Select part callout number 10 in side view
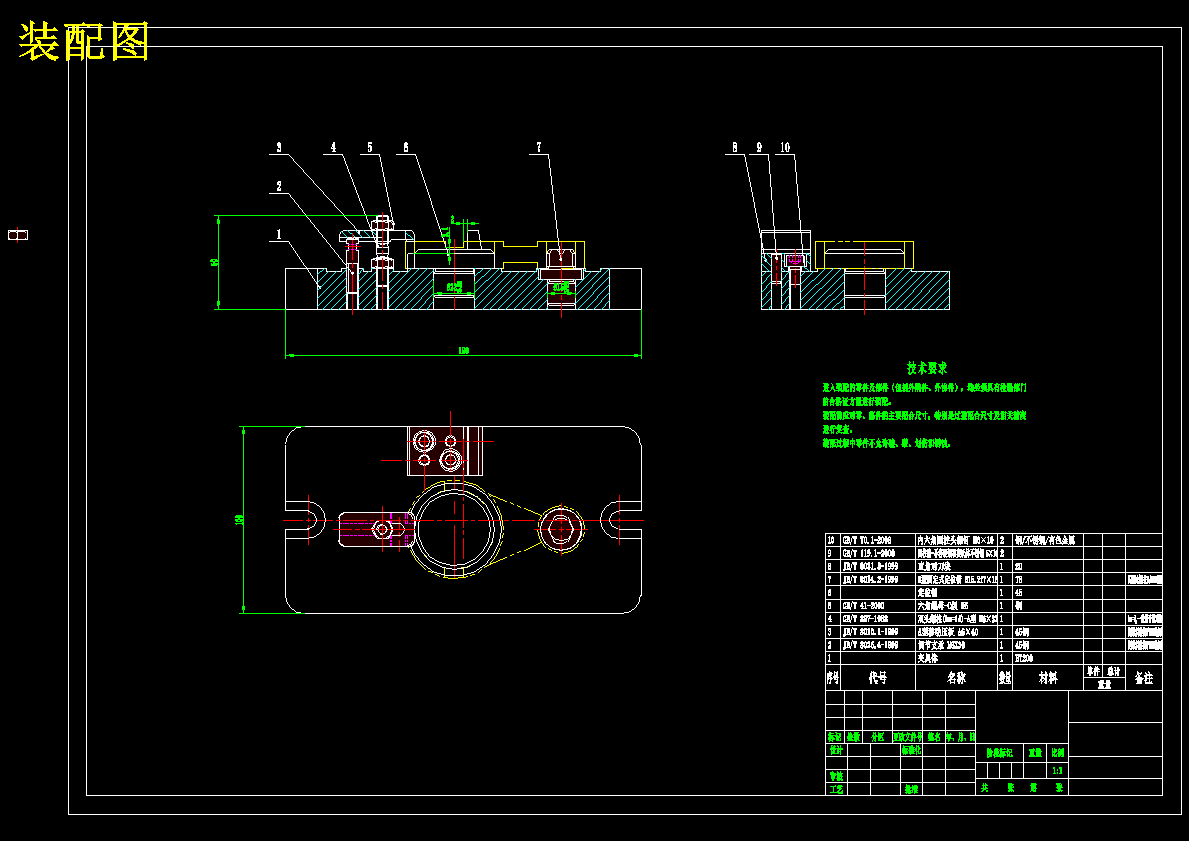The height and width of the screenshot is (841, 1189). coord(785,148)
